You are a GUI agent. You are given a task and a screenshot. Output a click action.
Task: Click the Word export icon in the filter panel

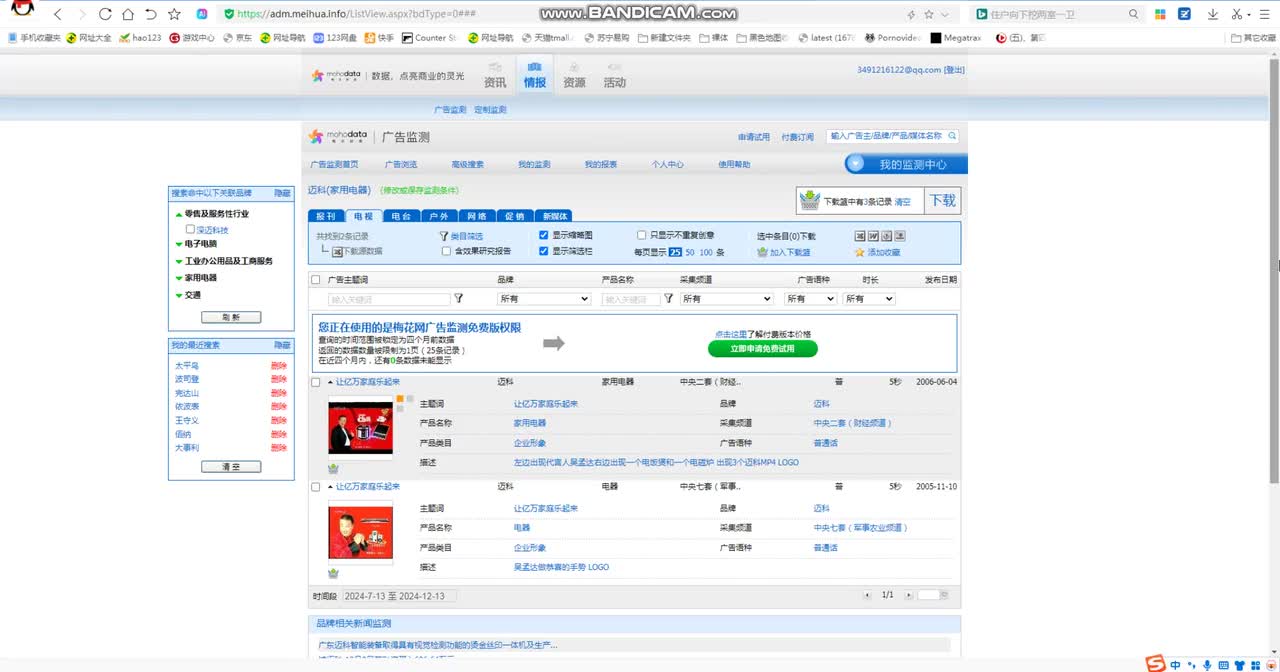coord(873,236)
